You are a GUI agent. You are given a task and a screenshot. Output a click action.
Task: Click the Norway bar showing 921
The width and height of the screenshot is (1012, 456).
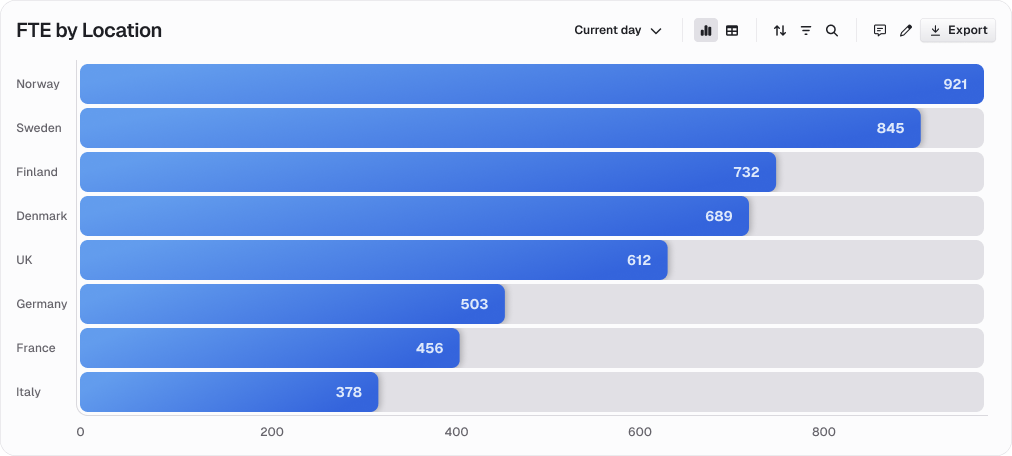pyautogui.click(x=532, y=84)
